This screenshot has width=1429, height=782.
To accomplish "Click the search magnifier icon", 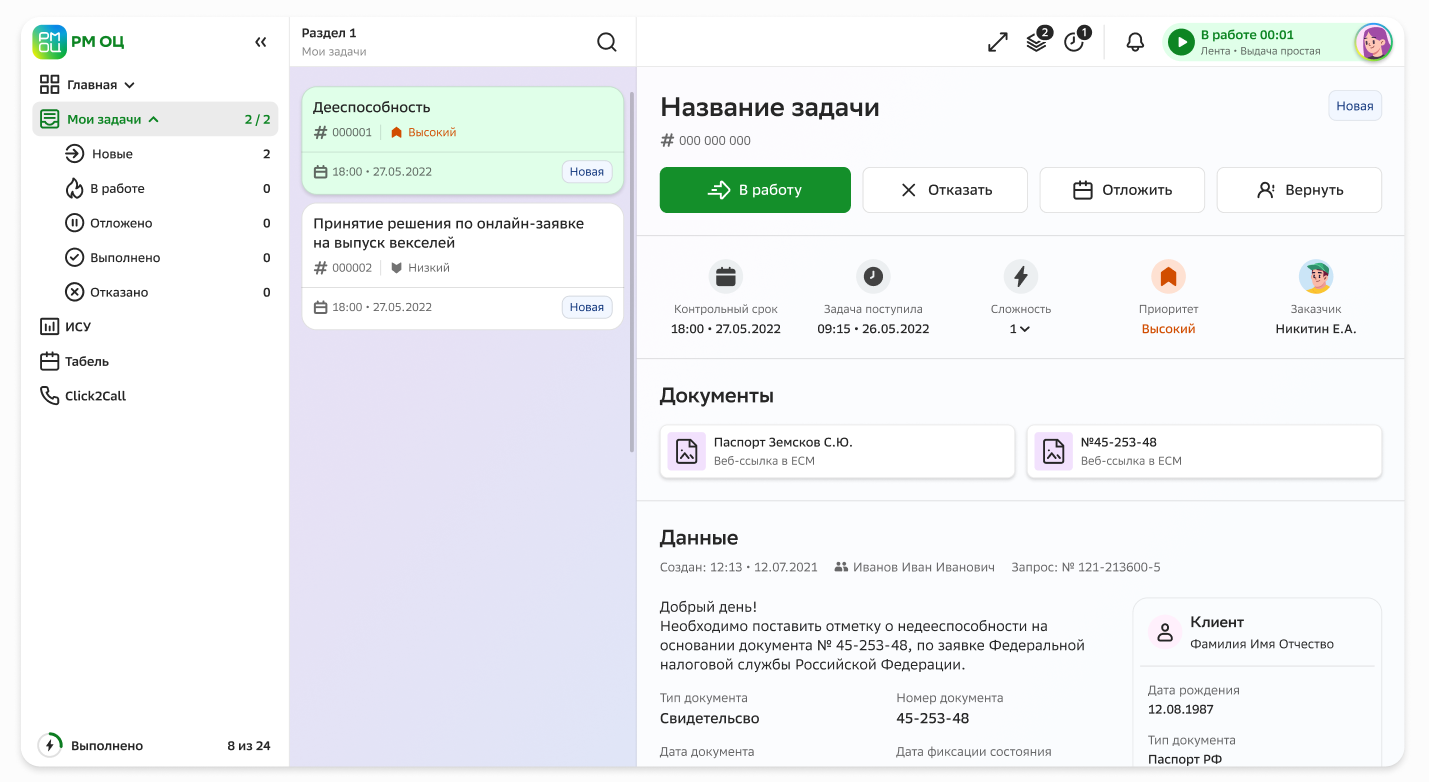I will [x=606, y=42].
